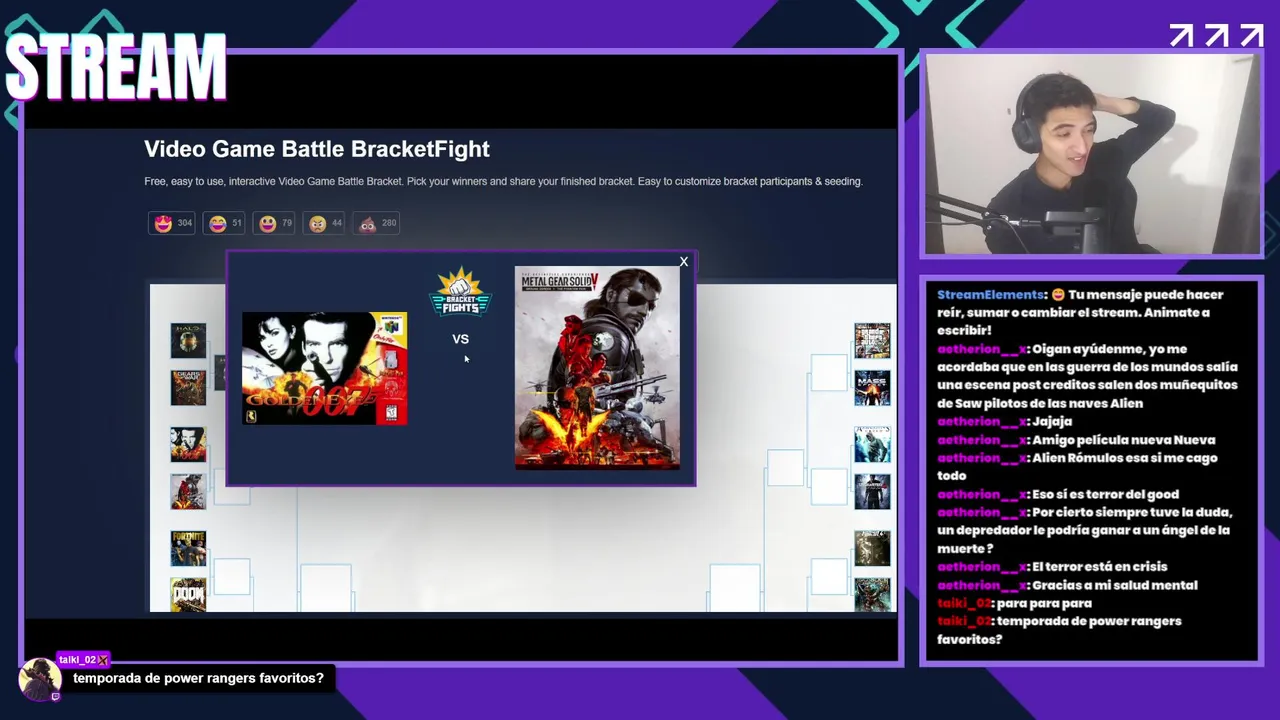Click the empty slot beside Assassin's Creed and Uncharted
Screen dimensions: 1280x720
tap(828, 486)
